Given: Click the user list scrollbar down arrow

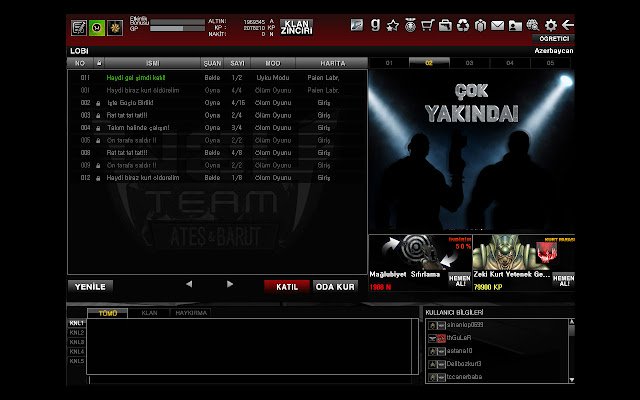Looking at the screenshot, I should [571, 380].
